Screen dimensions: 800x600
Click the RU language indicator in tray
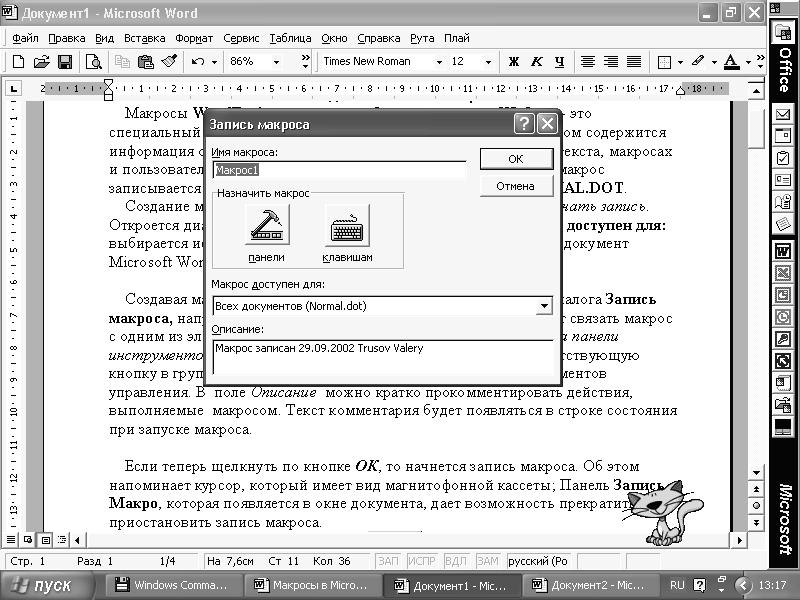(677, 585)
